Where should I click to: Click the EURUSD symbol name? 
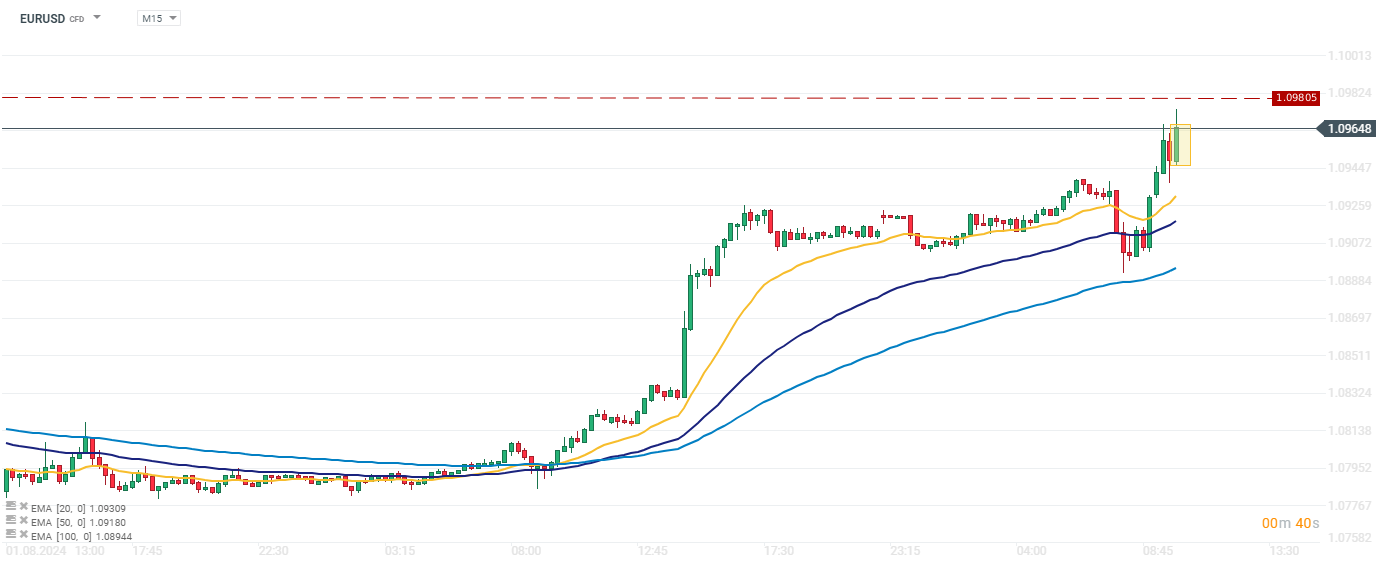point(43,18)
